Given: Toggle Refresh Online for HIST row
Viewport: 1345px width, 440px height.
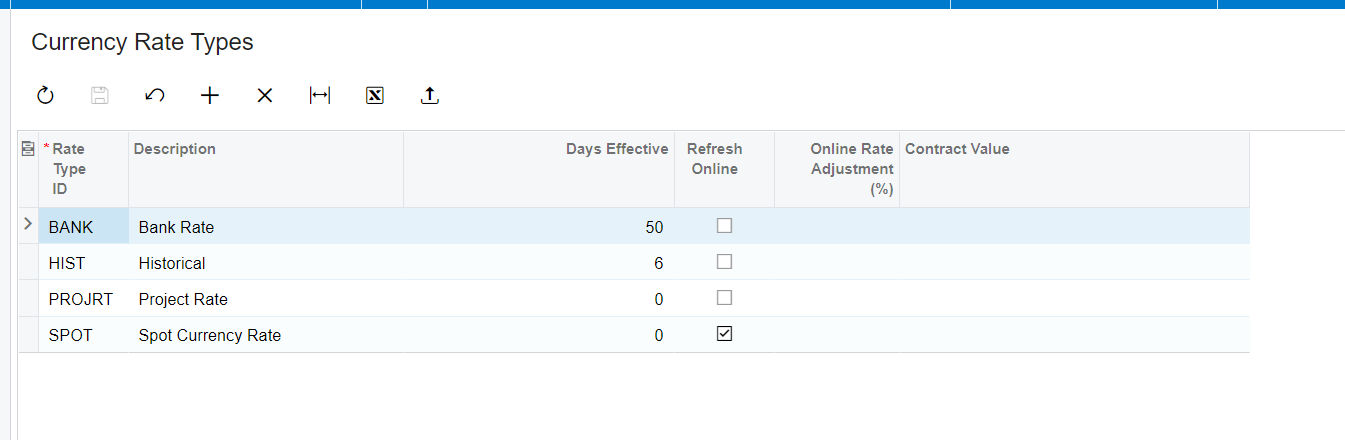Looking at the screenshot, I should (x=724, y=262).
